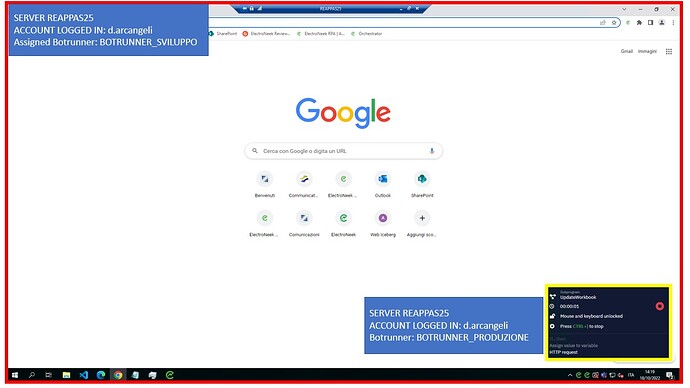Image resolution: width=690 pixels, height=388 pixels.
Task: Open the tab search chevron
Action: pyautogui.click(x=624, y=9)
